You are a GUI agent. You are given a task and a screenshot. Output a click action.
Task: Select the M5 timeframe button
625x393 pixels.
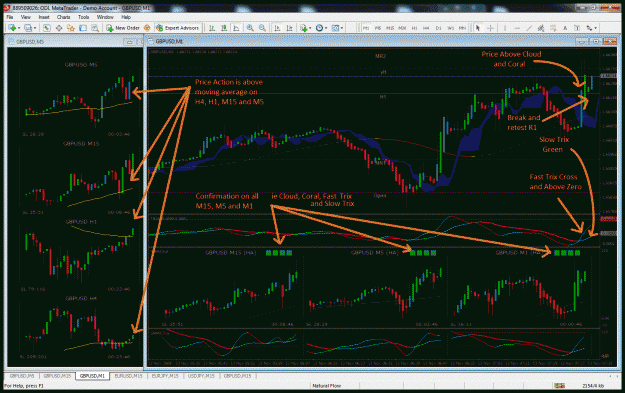[378, 28]
